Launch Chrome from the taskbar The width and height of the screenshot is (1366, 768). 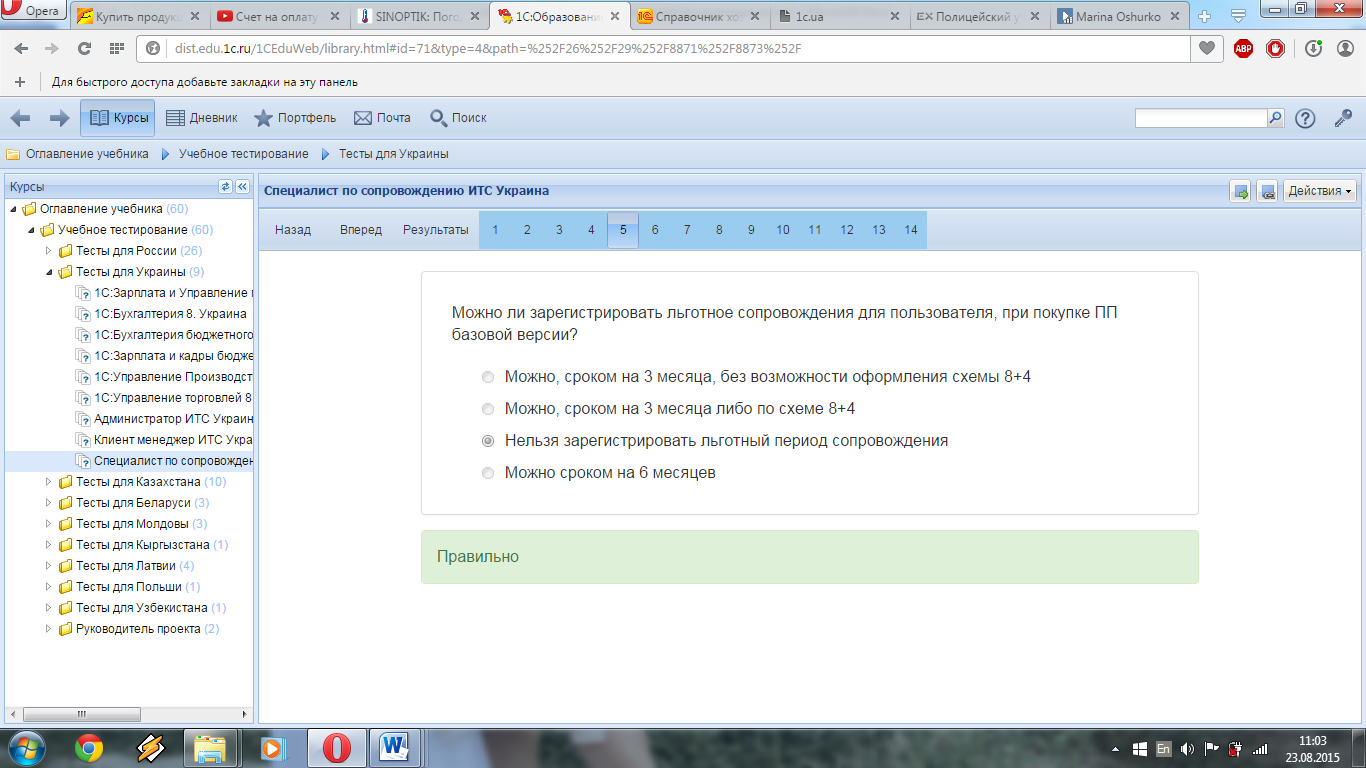pos(89,748)
